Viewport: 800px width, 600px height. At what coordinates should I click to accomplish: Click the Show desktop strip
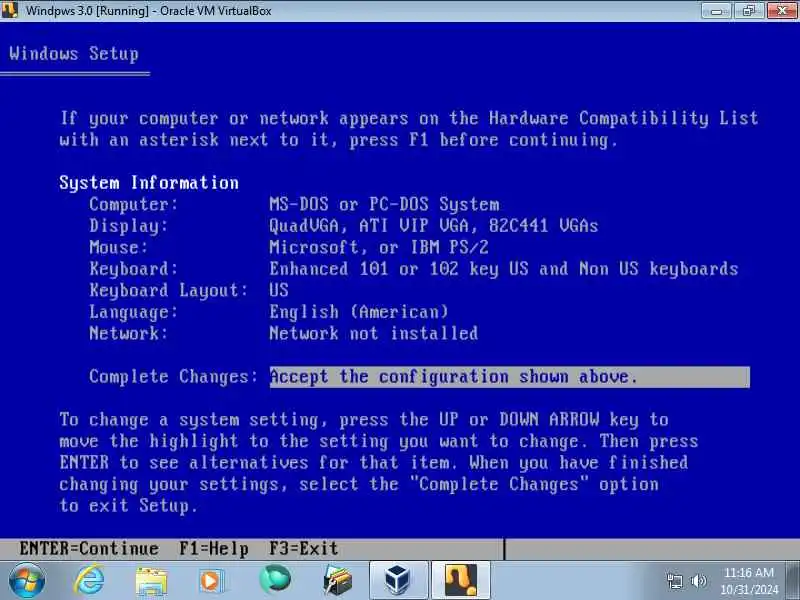point(793,581)
